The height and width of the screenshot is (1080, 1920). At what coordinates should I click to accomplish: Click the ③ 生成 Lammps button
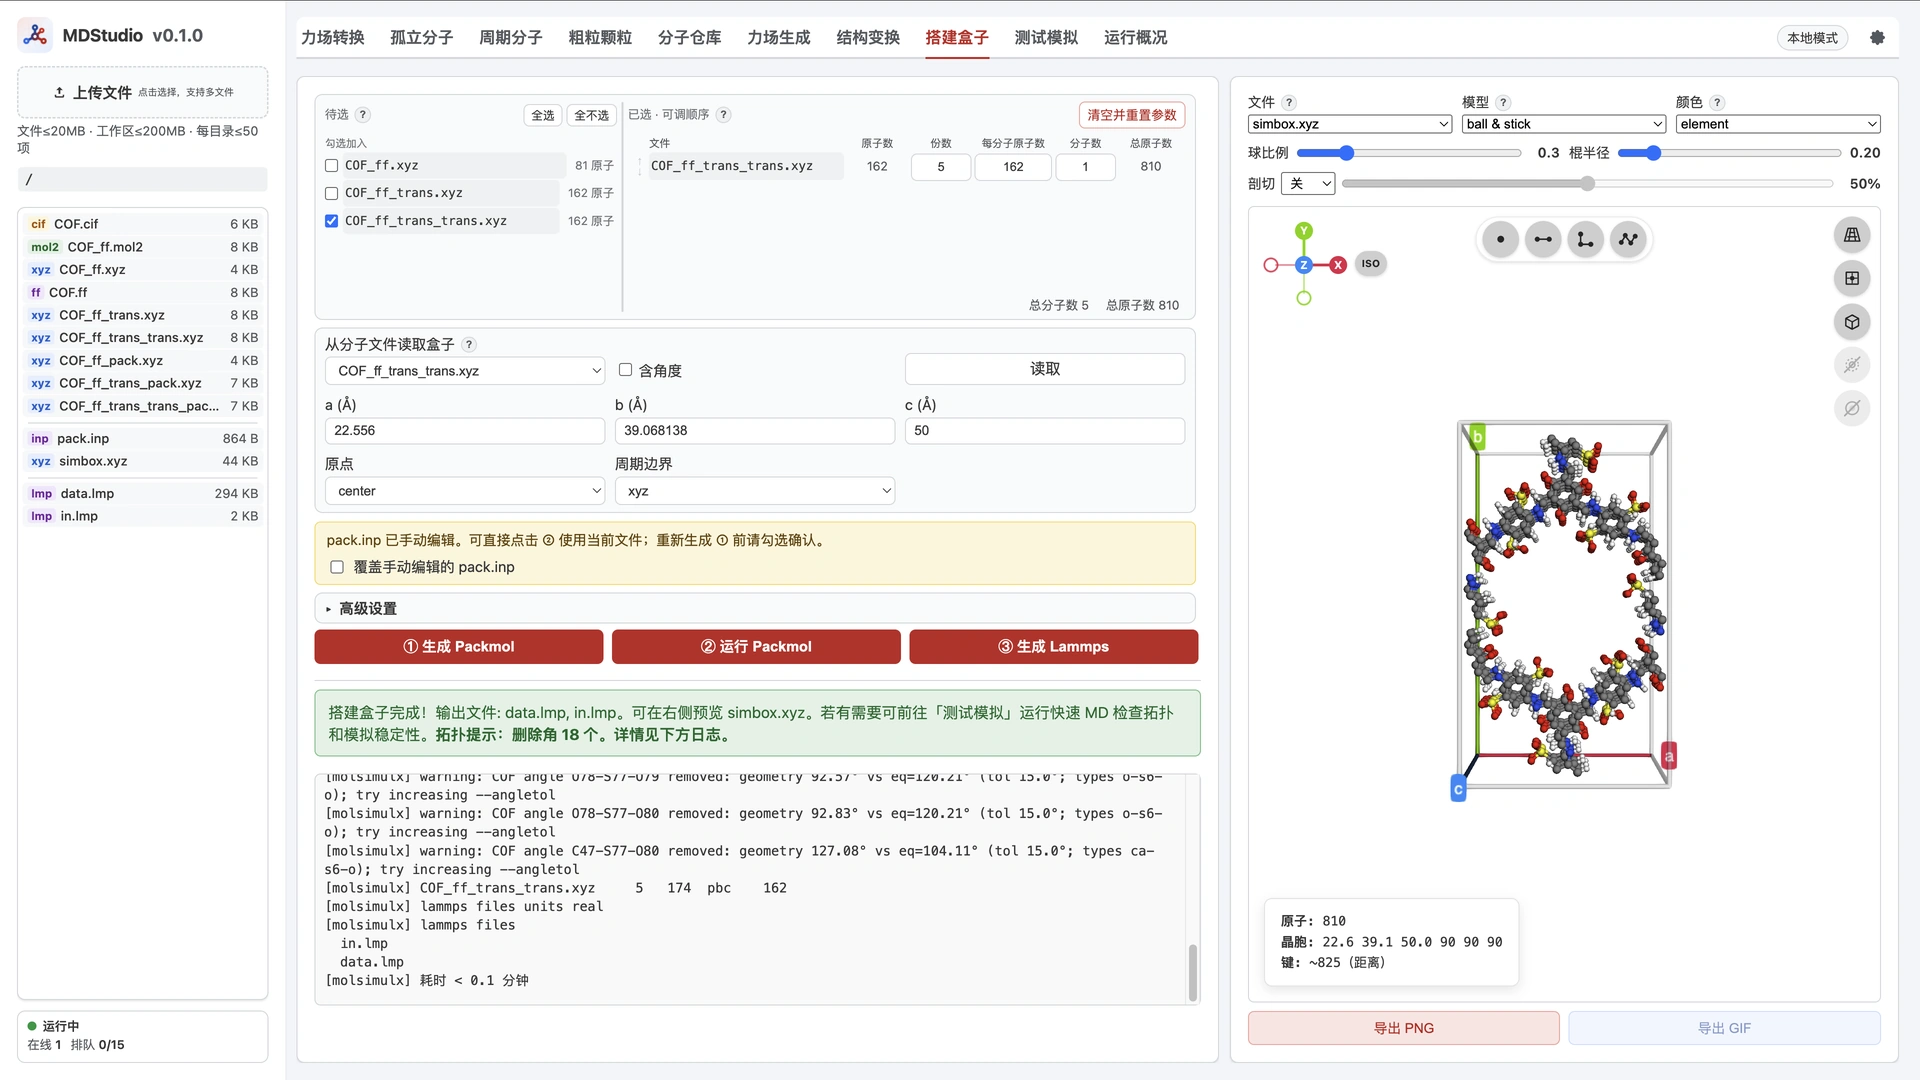[1054, 647]
